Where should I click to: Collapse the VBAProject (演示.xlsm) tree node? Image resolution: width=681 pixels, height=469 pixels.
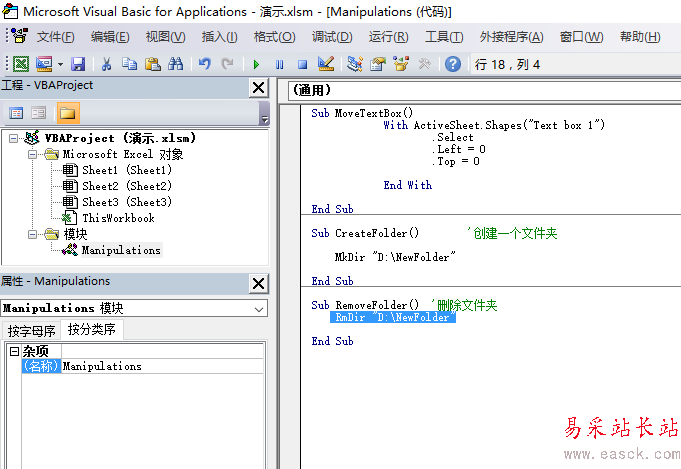point(13,138)
